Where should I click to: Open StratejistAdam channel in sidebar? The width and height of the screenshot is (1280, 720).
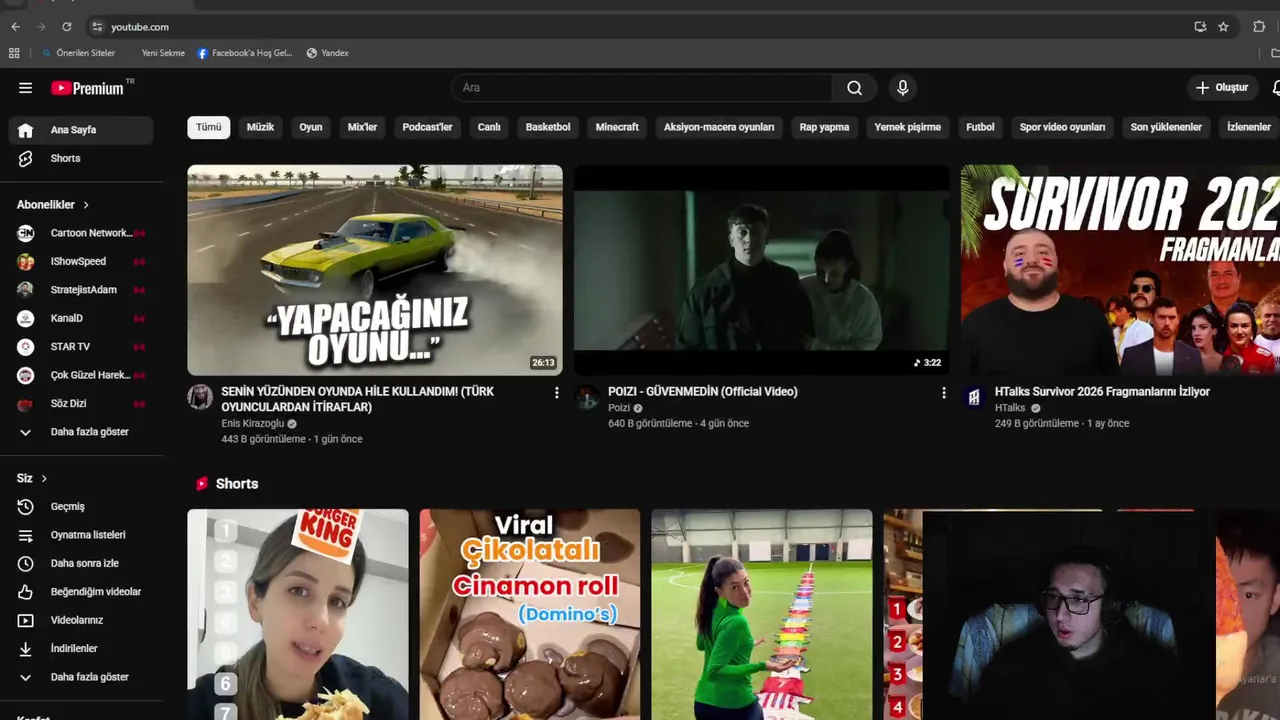coord(81,290)
